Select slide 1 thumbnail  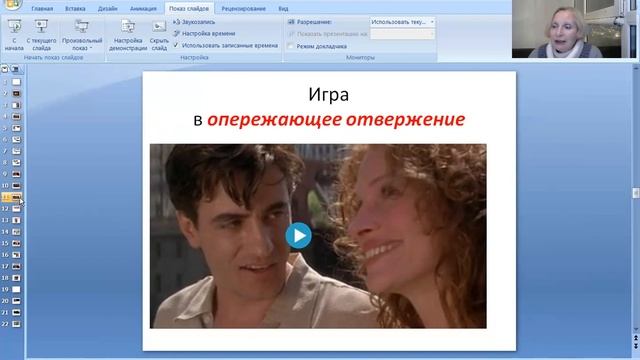point(16,82)
